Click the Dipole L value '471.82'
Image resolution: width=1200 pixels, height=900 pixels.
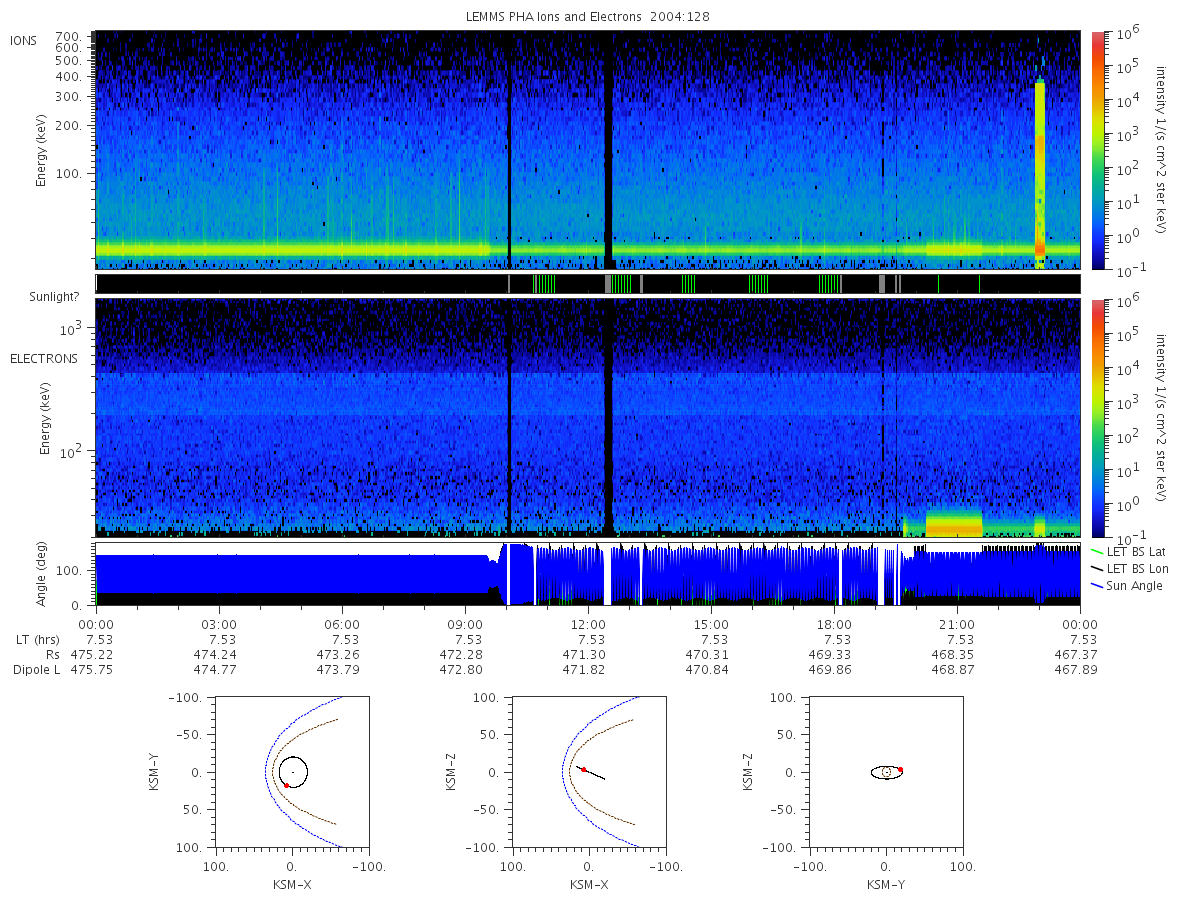582,670
